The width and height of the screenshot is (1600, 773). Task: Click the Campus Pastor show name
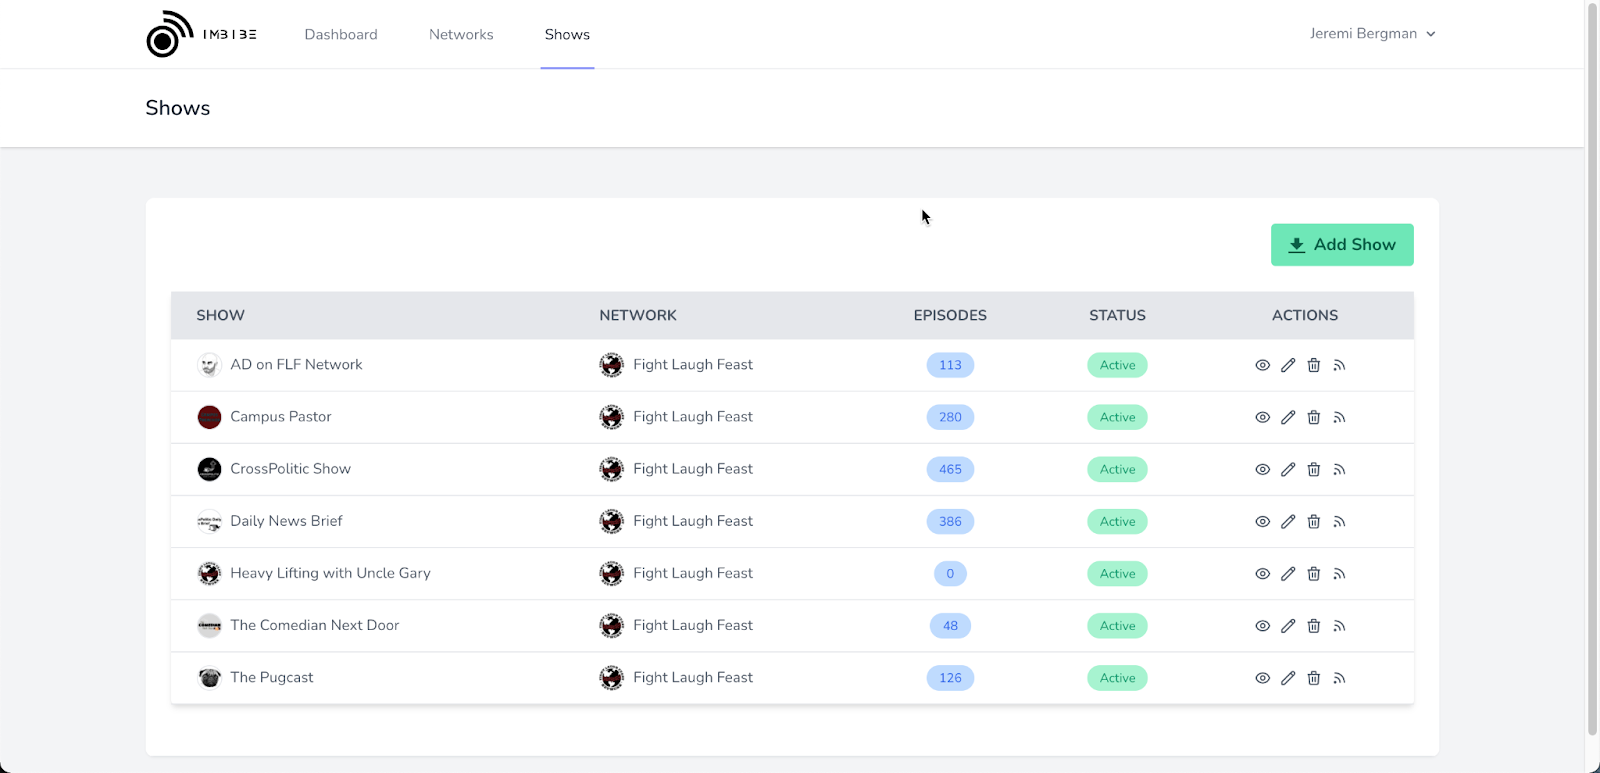point(280,417)
